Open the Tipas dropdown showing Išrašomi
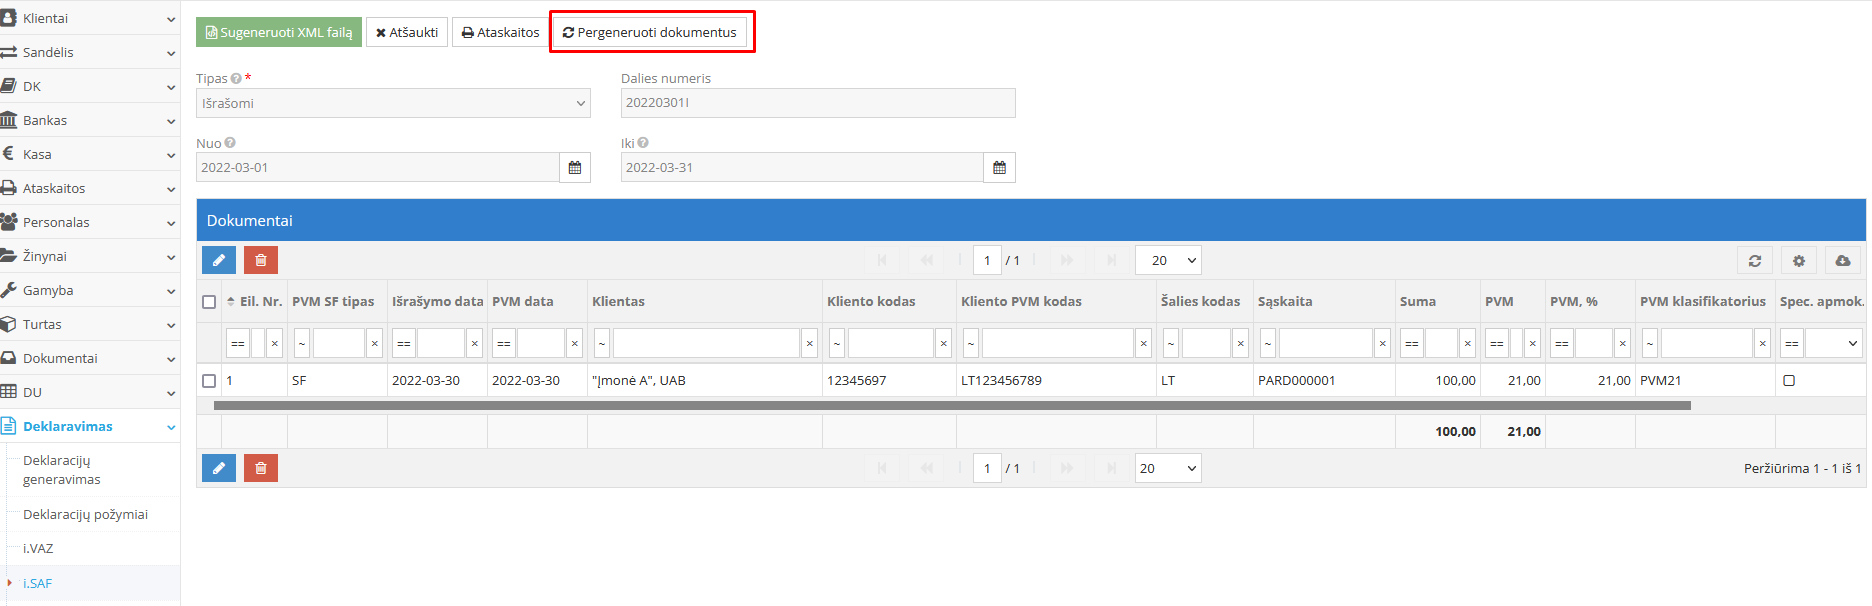The image size is (1872, 606). 393,103
